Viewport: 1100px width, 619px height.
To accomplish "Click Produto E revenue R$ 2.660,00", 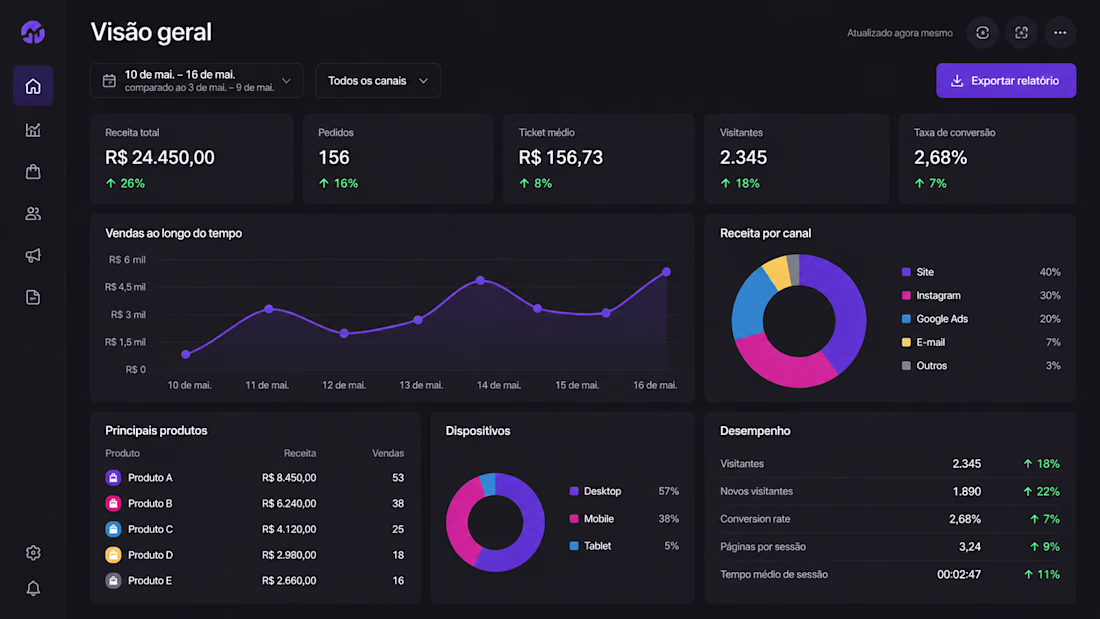I will tap(289, 580).
